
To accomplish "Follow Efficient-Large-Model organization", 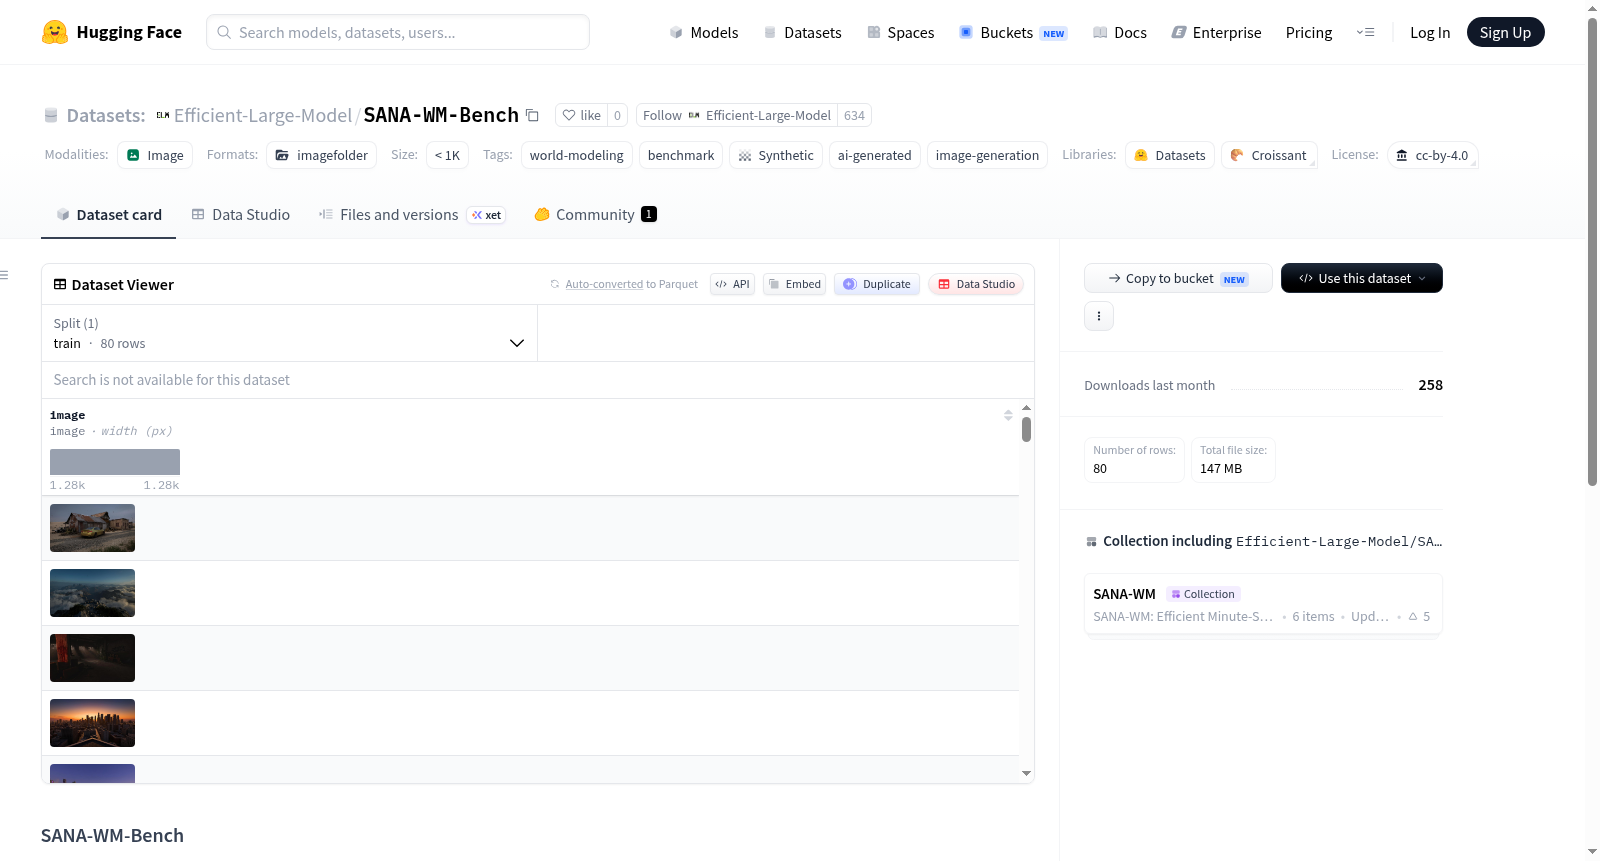I will pos(737,115).
